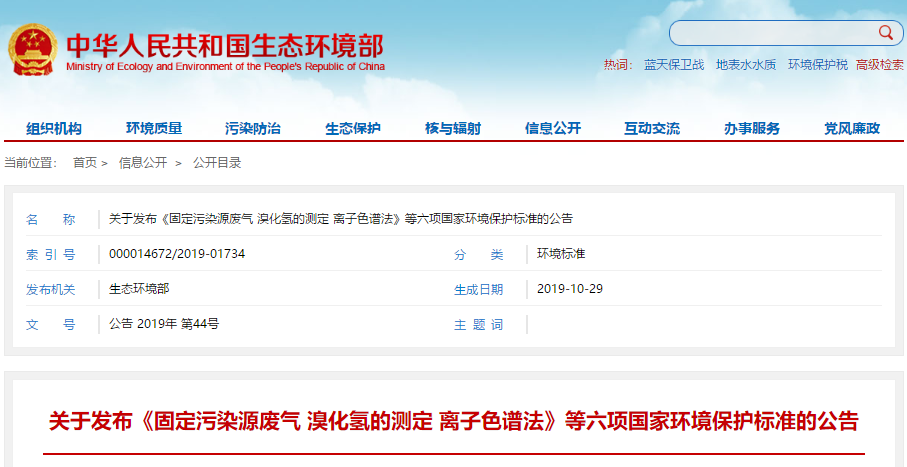The width and height of the screenshot is (907, 467).
Task: Click the English ministry name subtitle
Action: click(x=226, y=67)
